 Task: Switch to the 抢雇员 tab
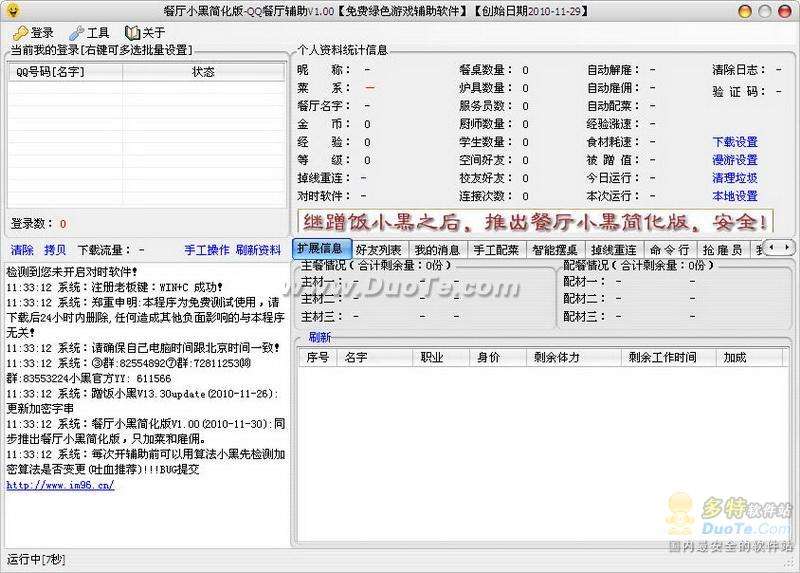click(x=722, y=250)
